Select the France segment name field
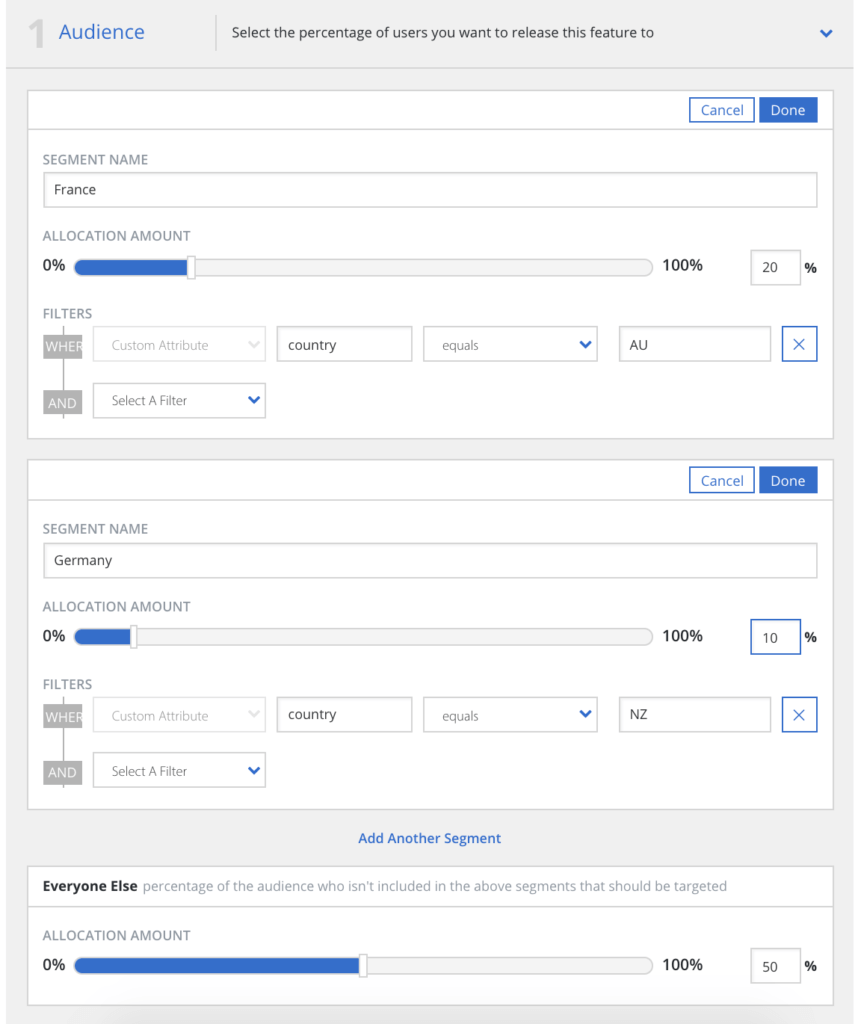Image resolution: width=858 pixels, height=1024 pixels. (x=430, y=190)
